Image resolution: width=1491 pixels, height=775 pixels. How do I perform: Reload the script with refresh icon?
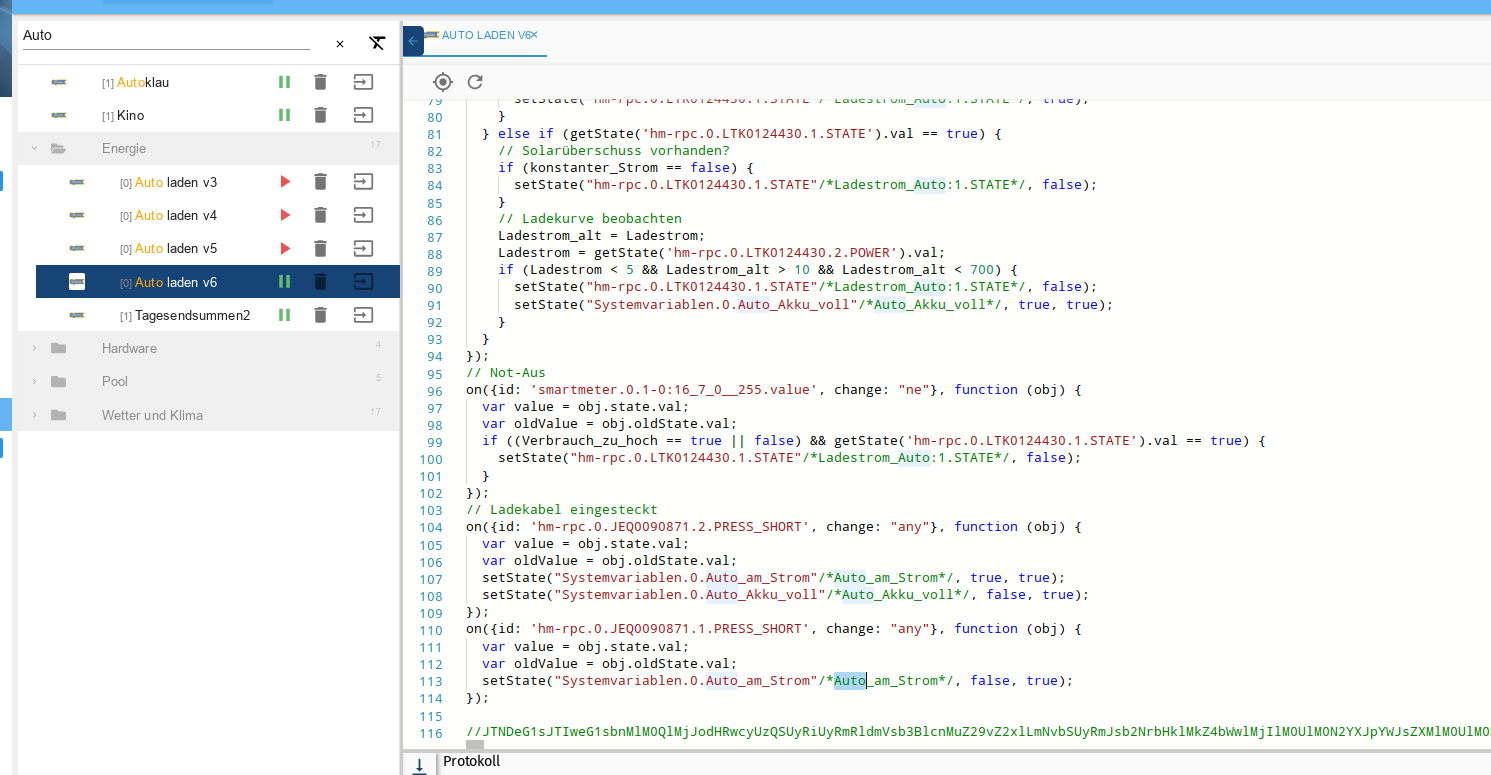475,82
